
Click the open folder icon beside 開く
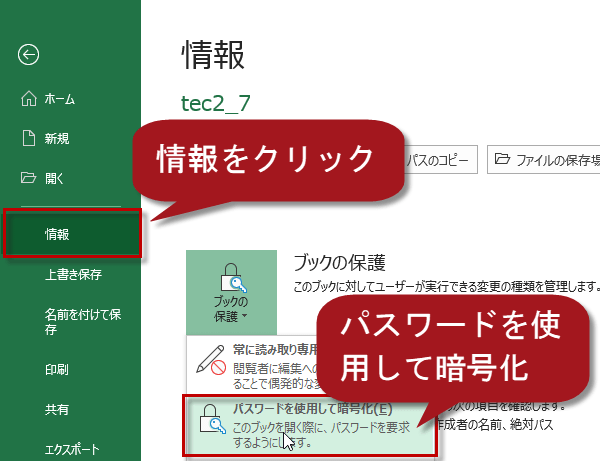pyautogui.click(x=29, y=179)
